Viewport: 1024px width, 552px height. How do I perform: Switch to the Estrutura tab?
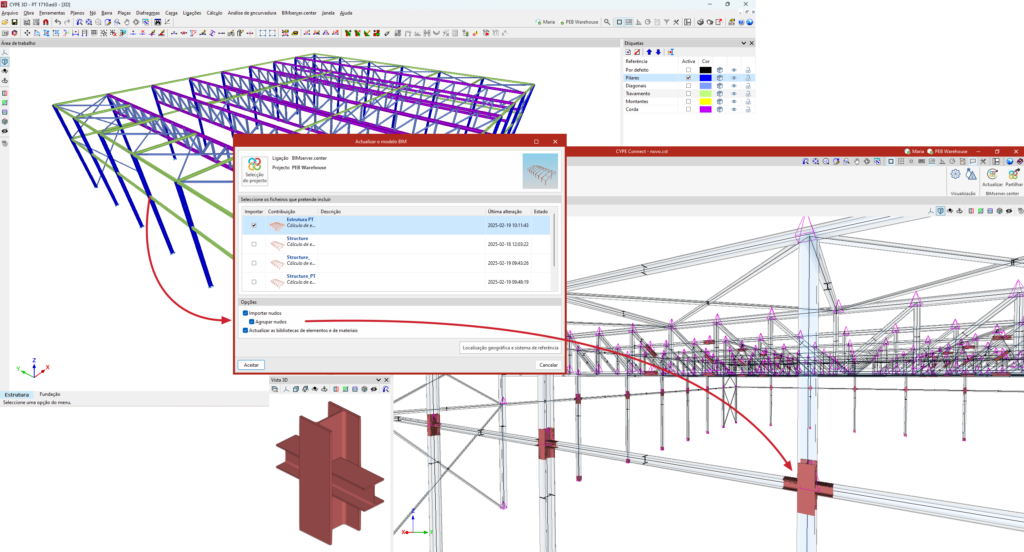tap(17, 395)
